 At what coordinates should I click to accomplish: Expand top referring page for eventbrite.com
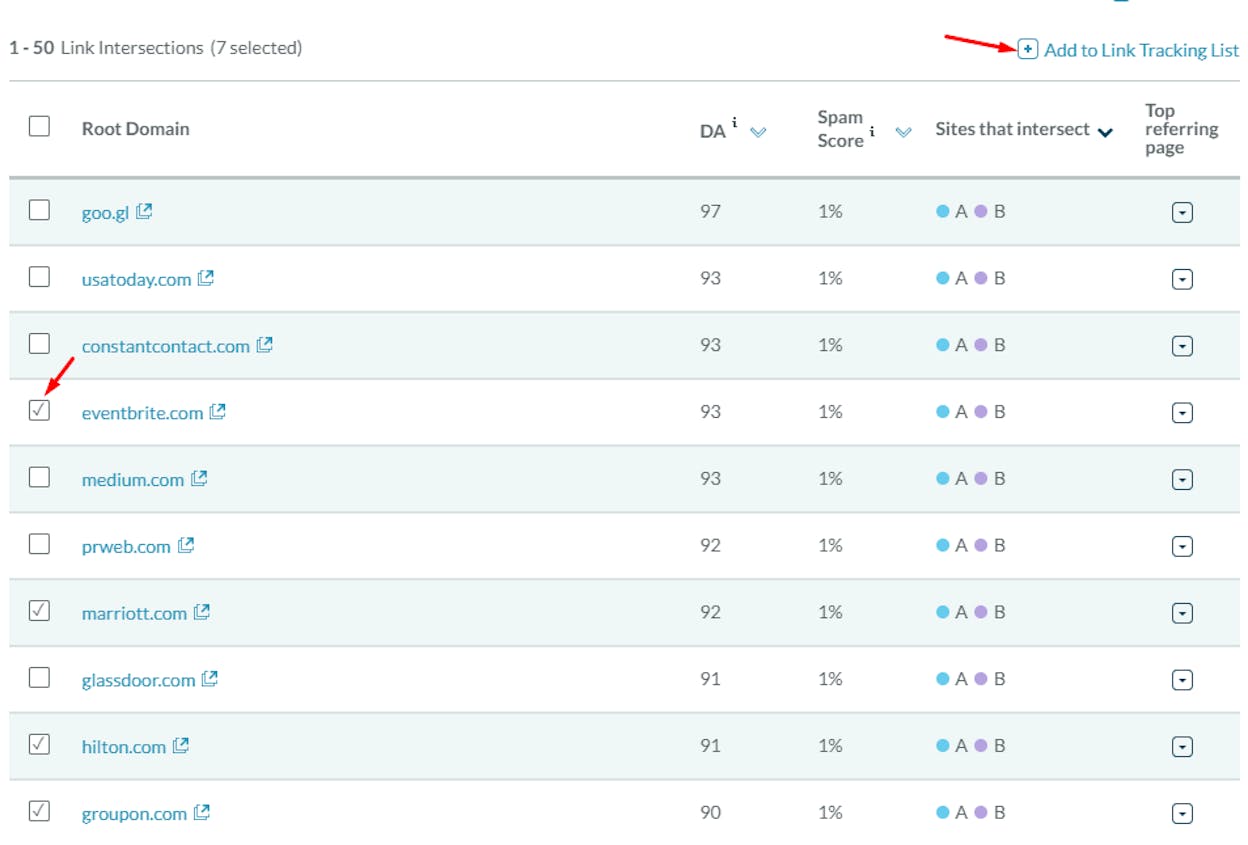pyautogui.click(x=1182, y=412)
